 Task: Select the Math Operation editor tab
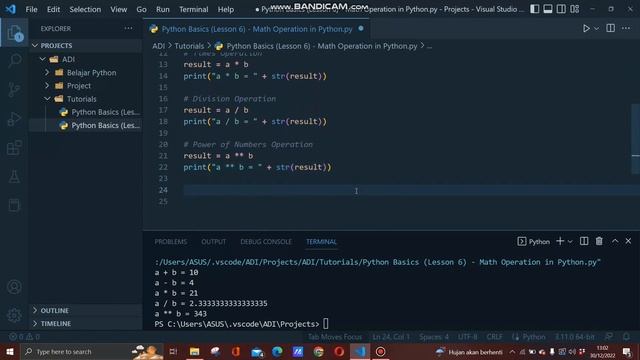[x=257, y=29]
